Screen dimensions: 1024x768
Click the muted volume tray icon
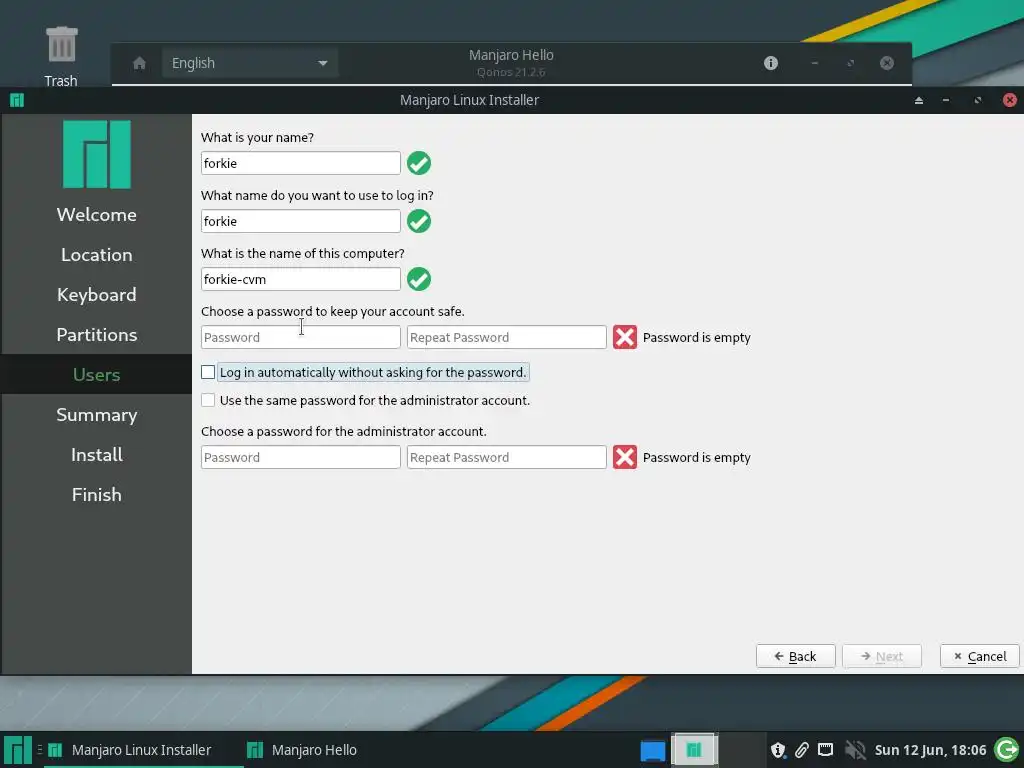click(x=854, y=750)
